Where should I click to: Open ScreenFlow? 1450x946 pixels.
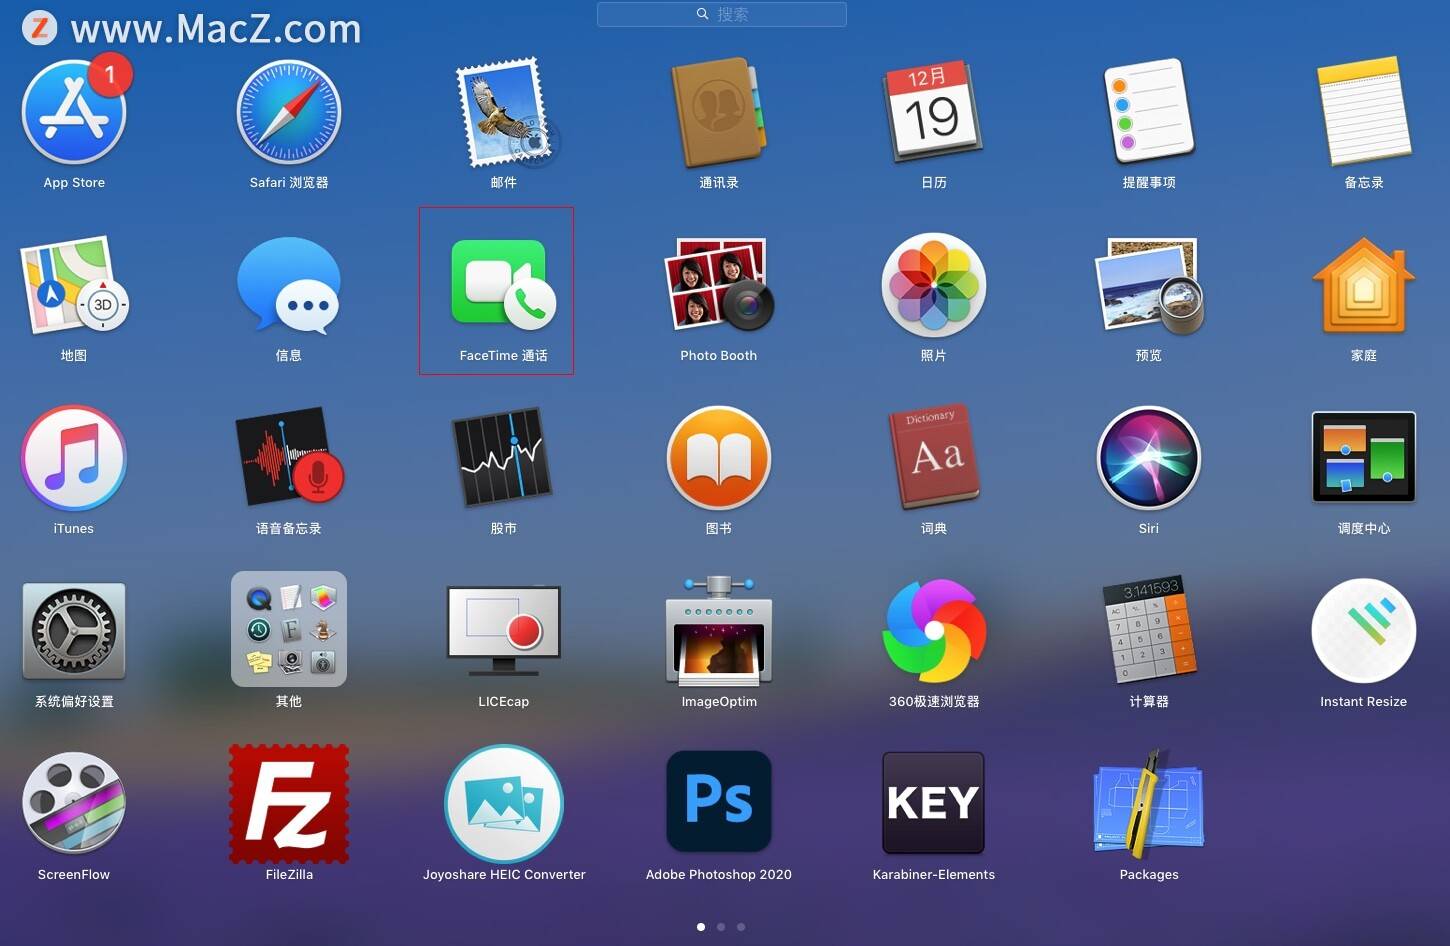click(74, 805)
